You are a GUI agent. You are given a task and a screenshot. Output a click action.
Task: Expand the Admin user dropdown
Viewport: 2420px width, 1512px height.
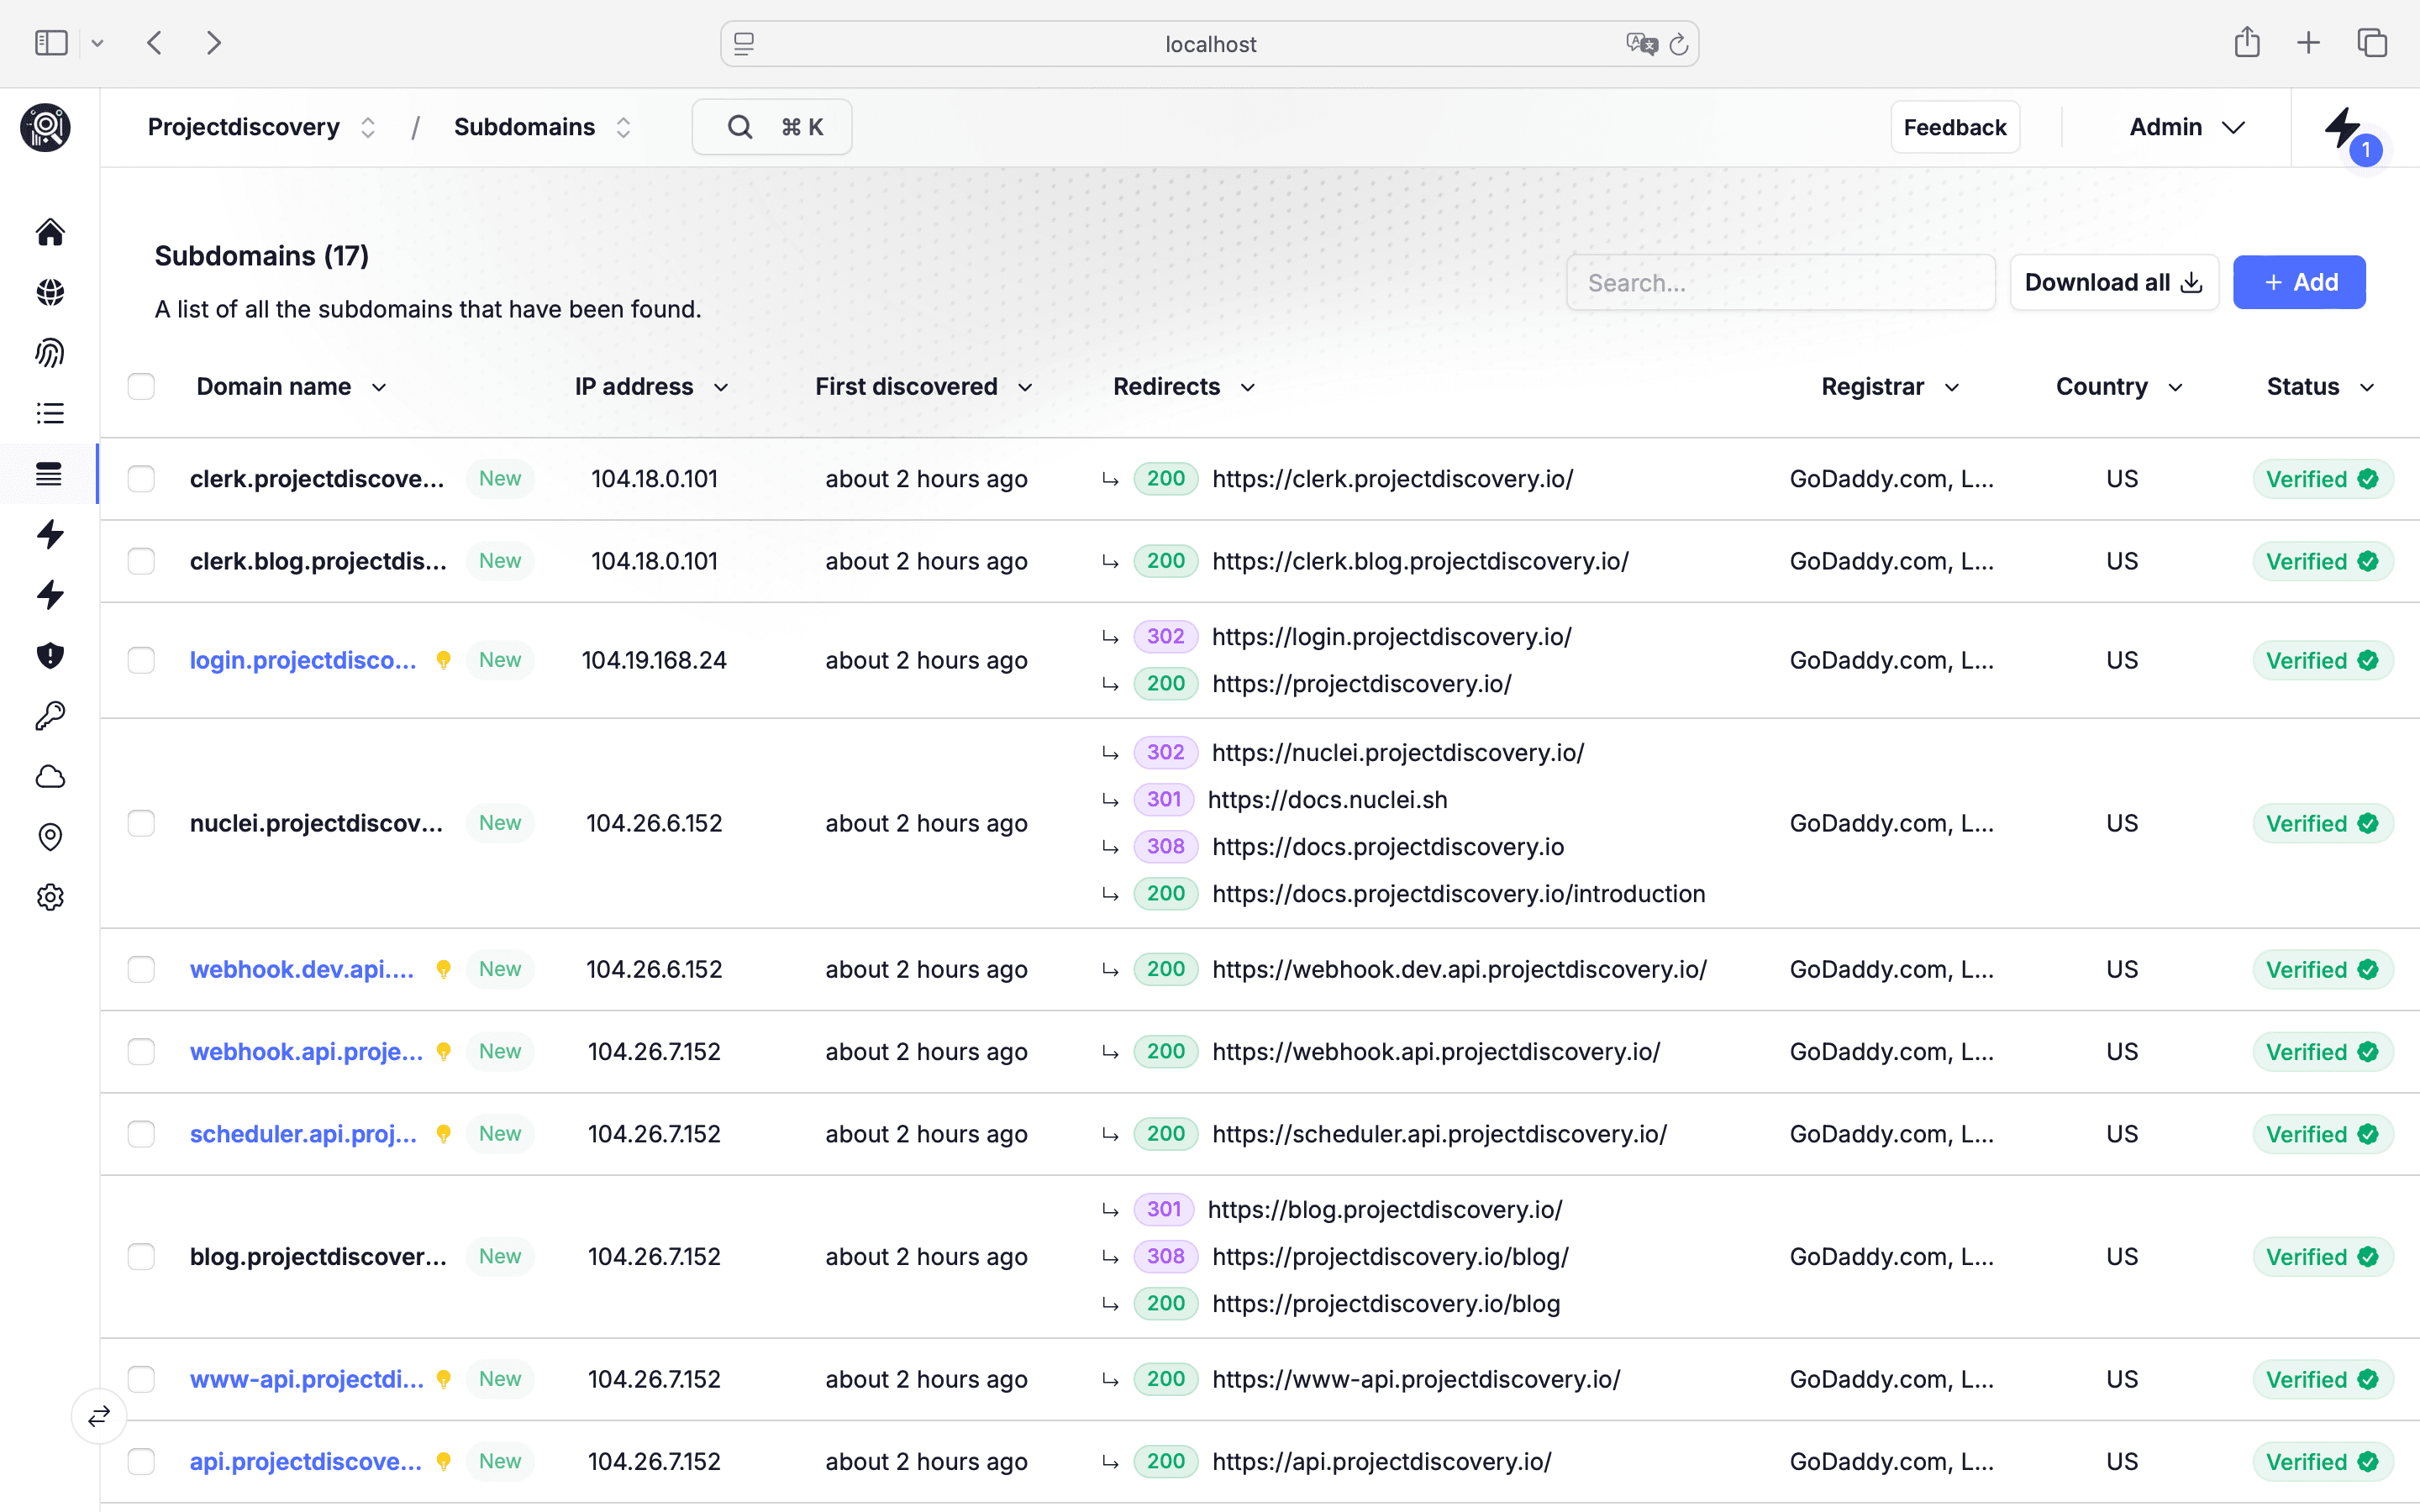tap(2186, 127)
